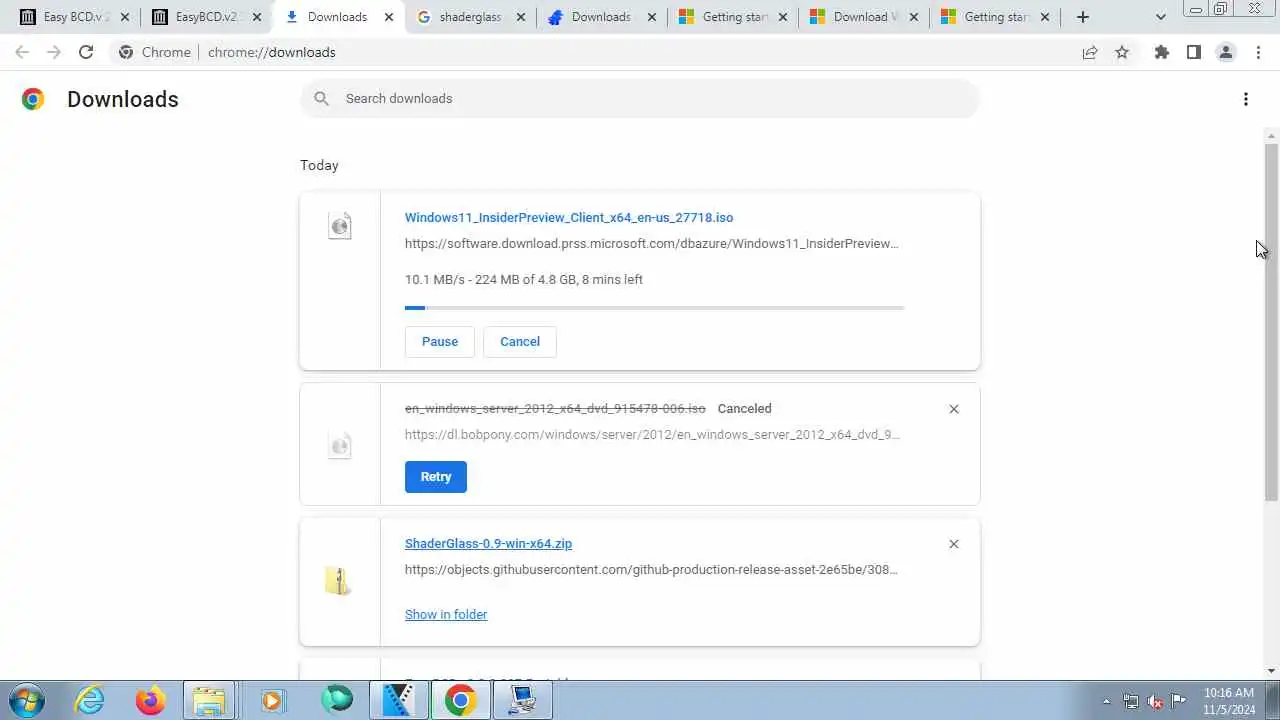
Task: Click the scrollbar down arrow
Action: click(x=1272, y=671)
